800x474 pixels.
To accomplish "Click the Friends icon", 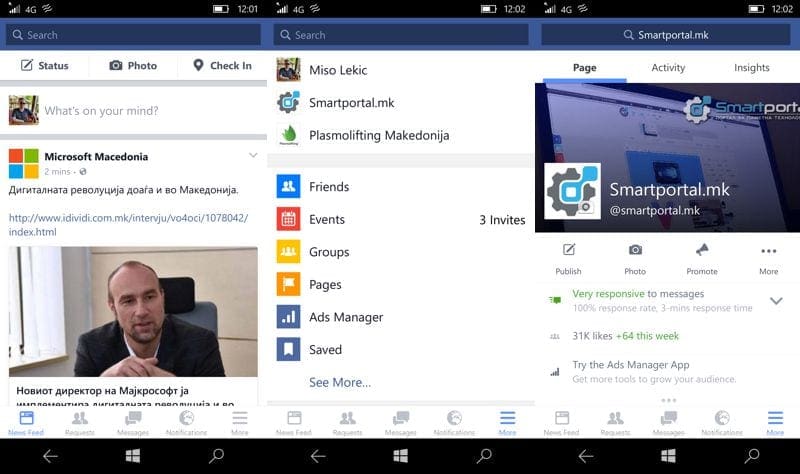I will (x=288, y=186).
